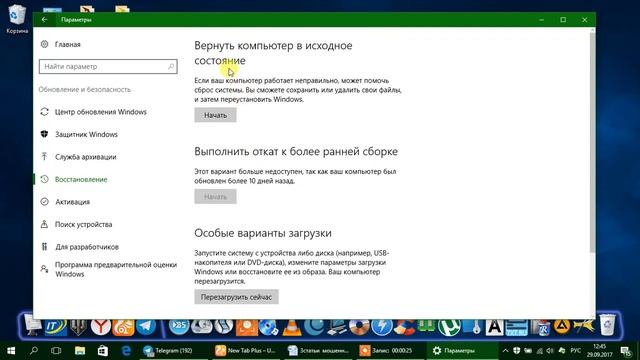Open the taskbar clock 12:45
Screen dimensions: 640x360
pos(600,351)
